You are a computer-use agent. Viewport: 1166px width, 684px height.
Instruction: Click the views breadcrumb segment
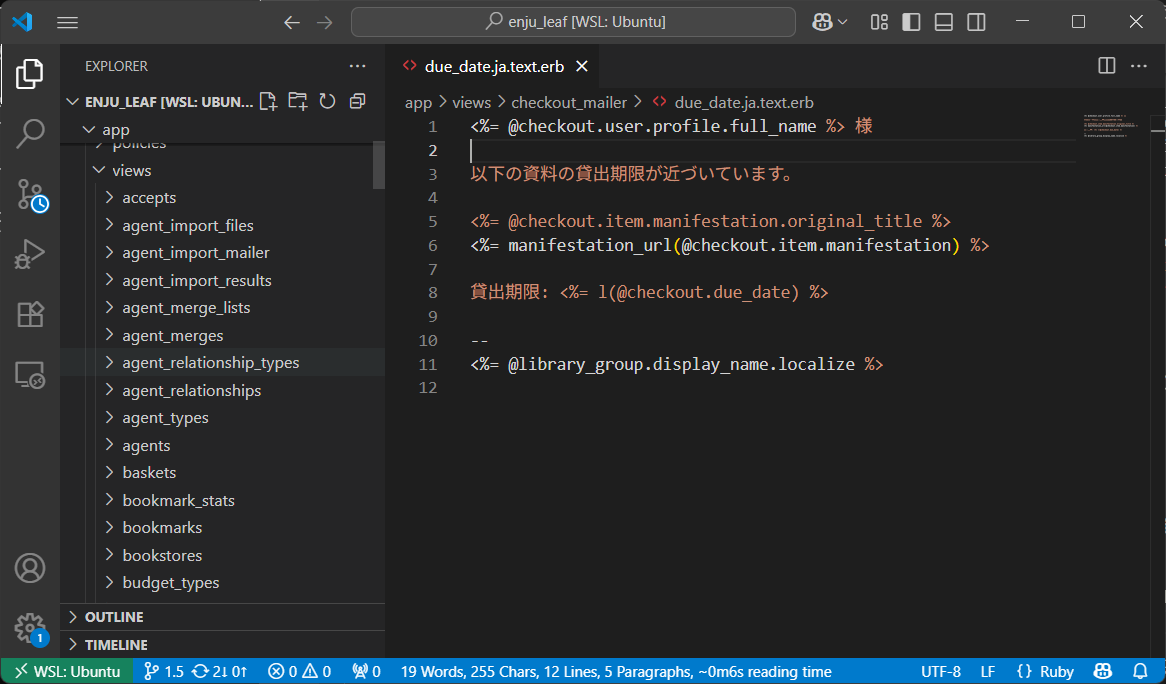471,103
